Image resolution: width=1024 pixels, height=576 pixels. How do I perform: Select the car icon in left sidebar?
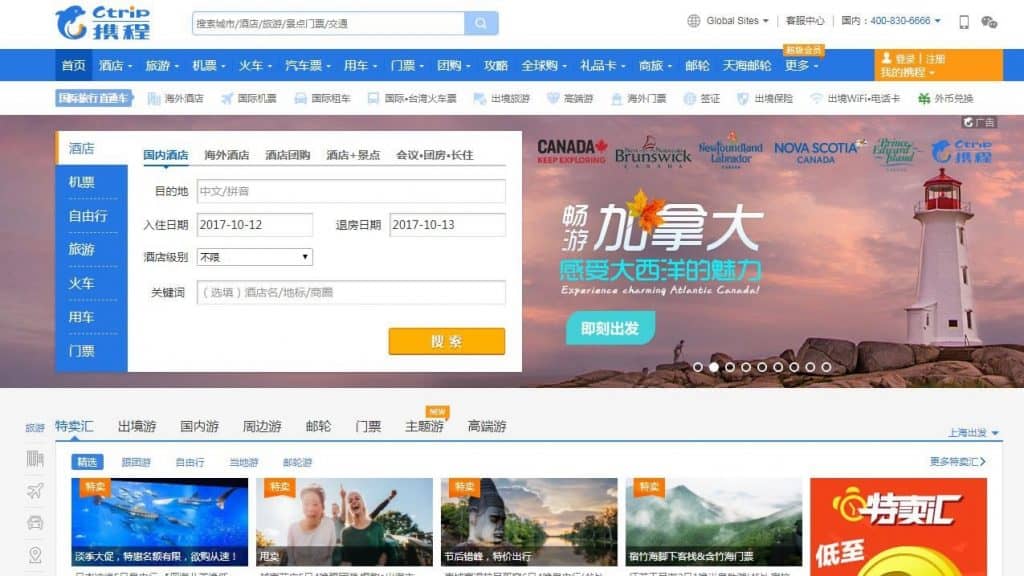35,522
